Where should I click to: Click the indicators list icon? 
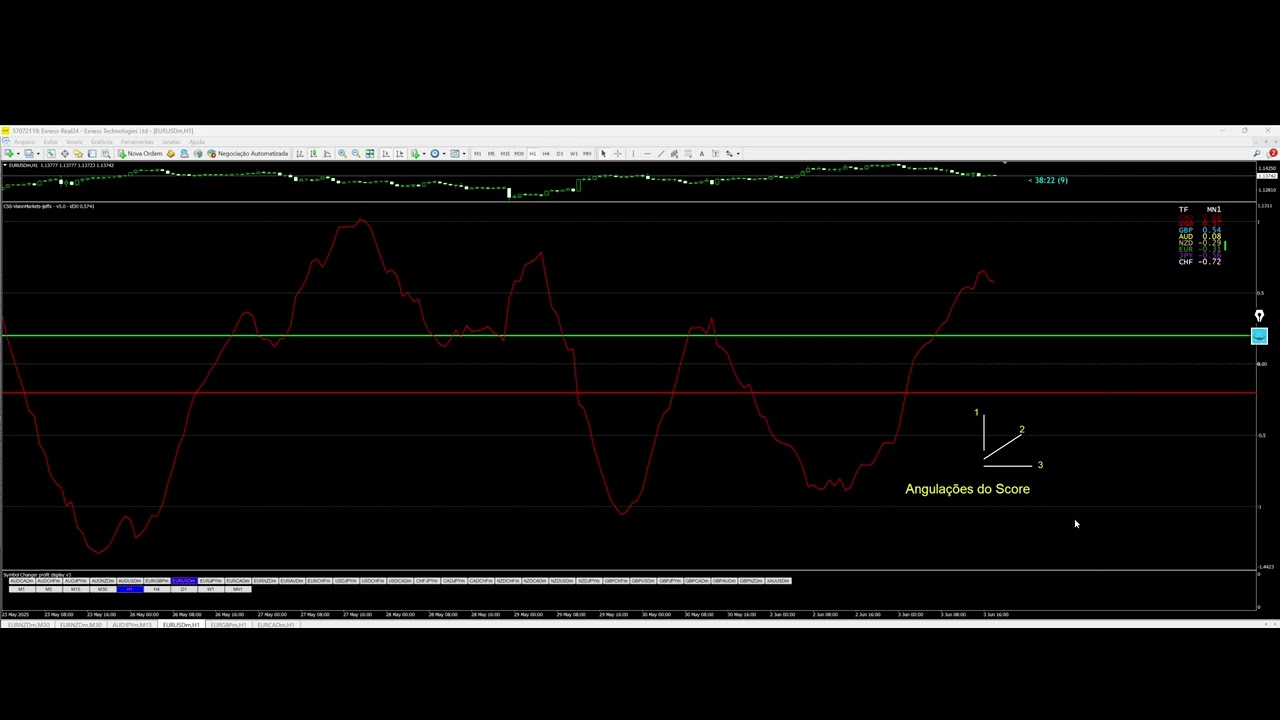[414, 154]
